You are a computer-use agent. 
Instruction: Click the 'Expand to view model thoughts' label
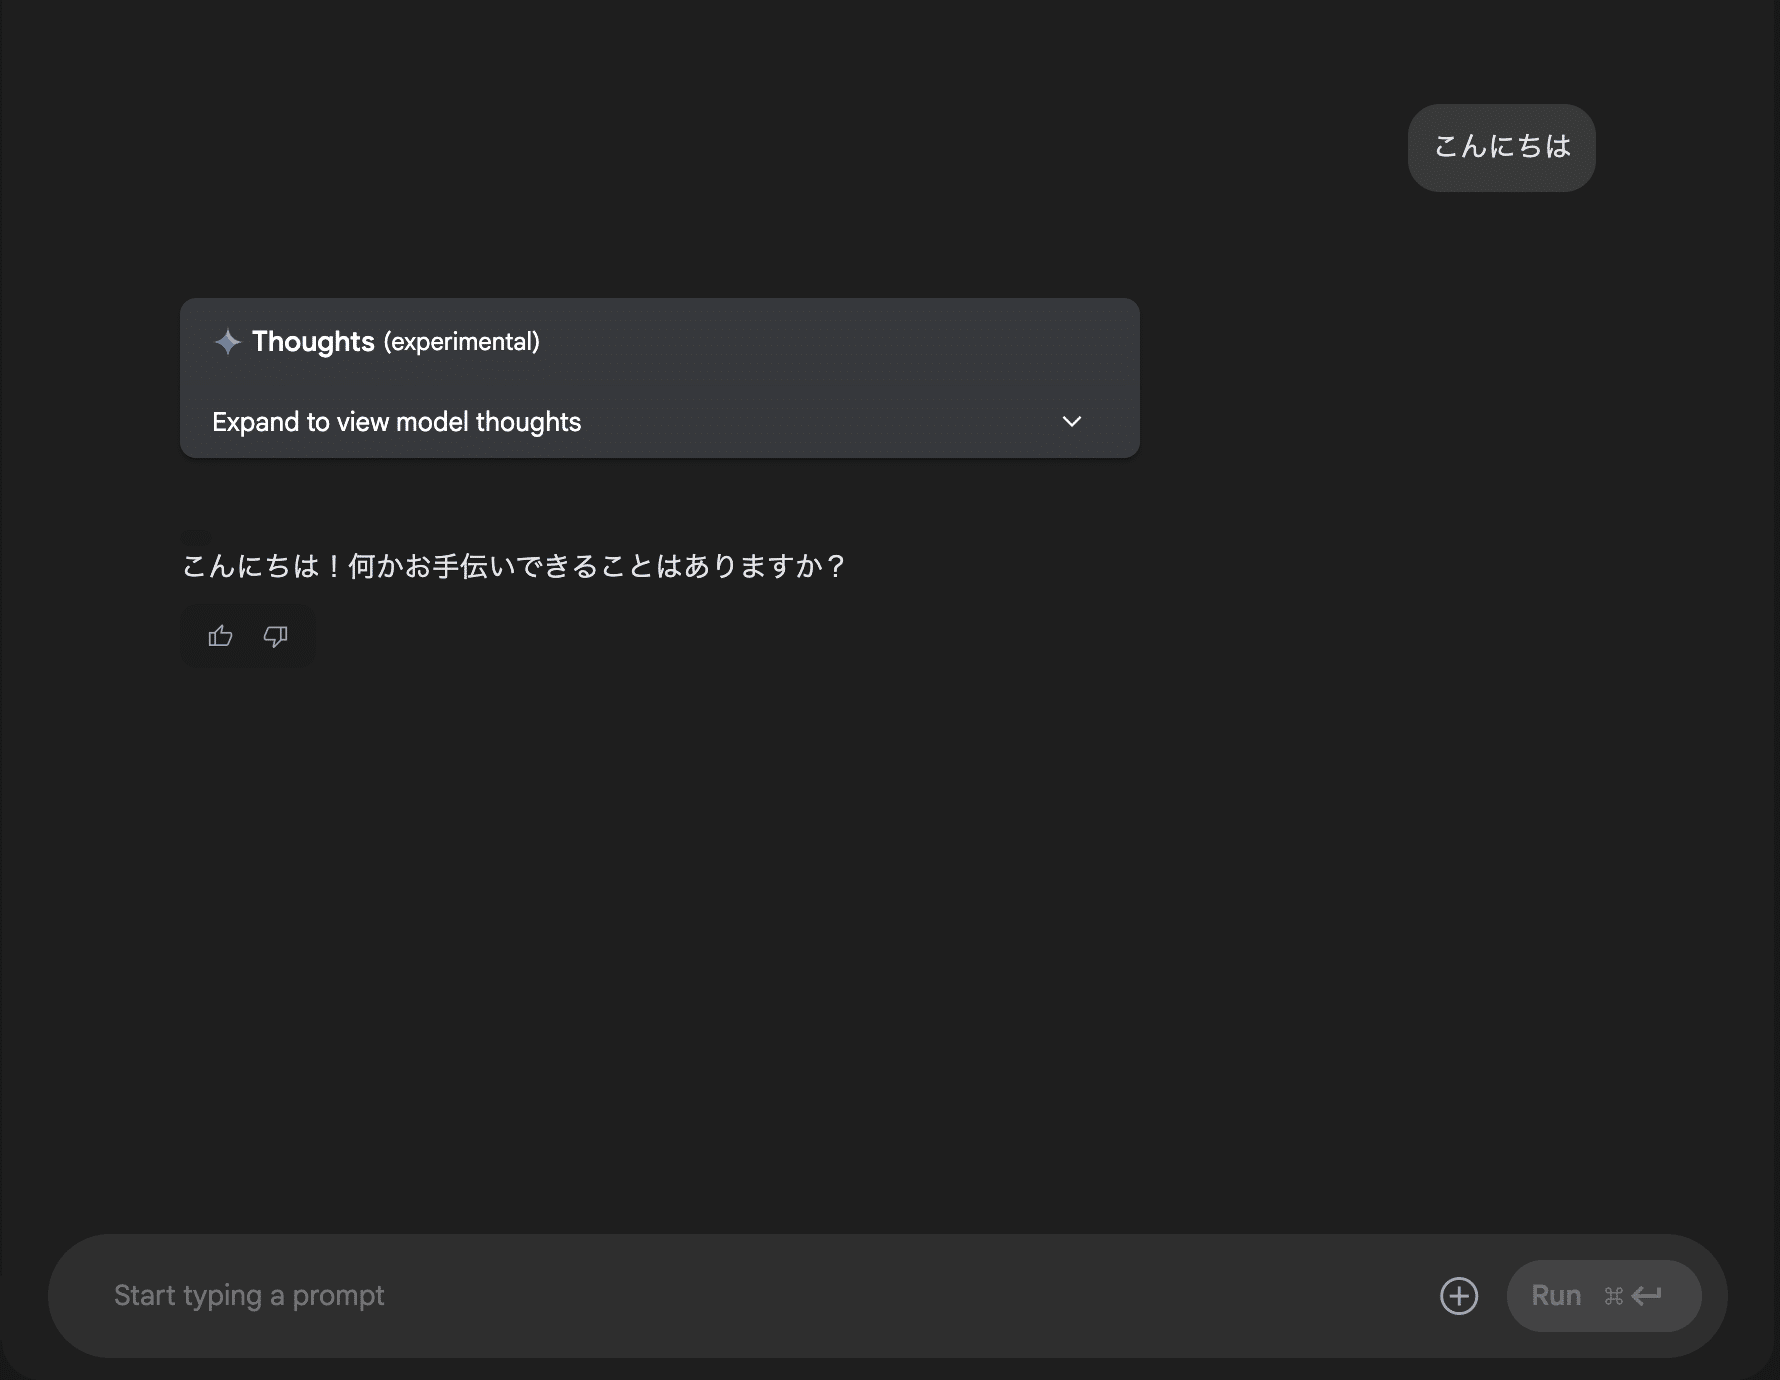(396, 422)
